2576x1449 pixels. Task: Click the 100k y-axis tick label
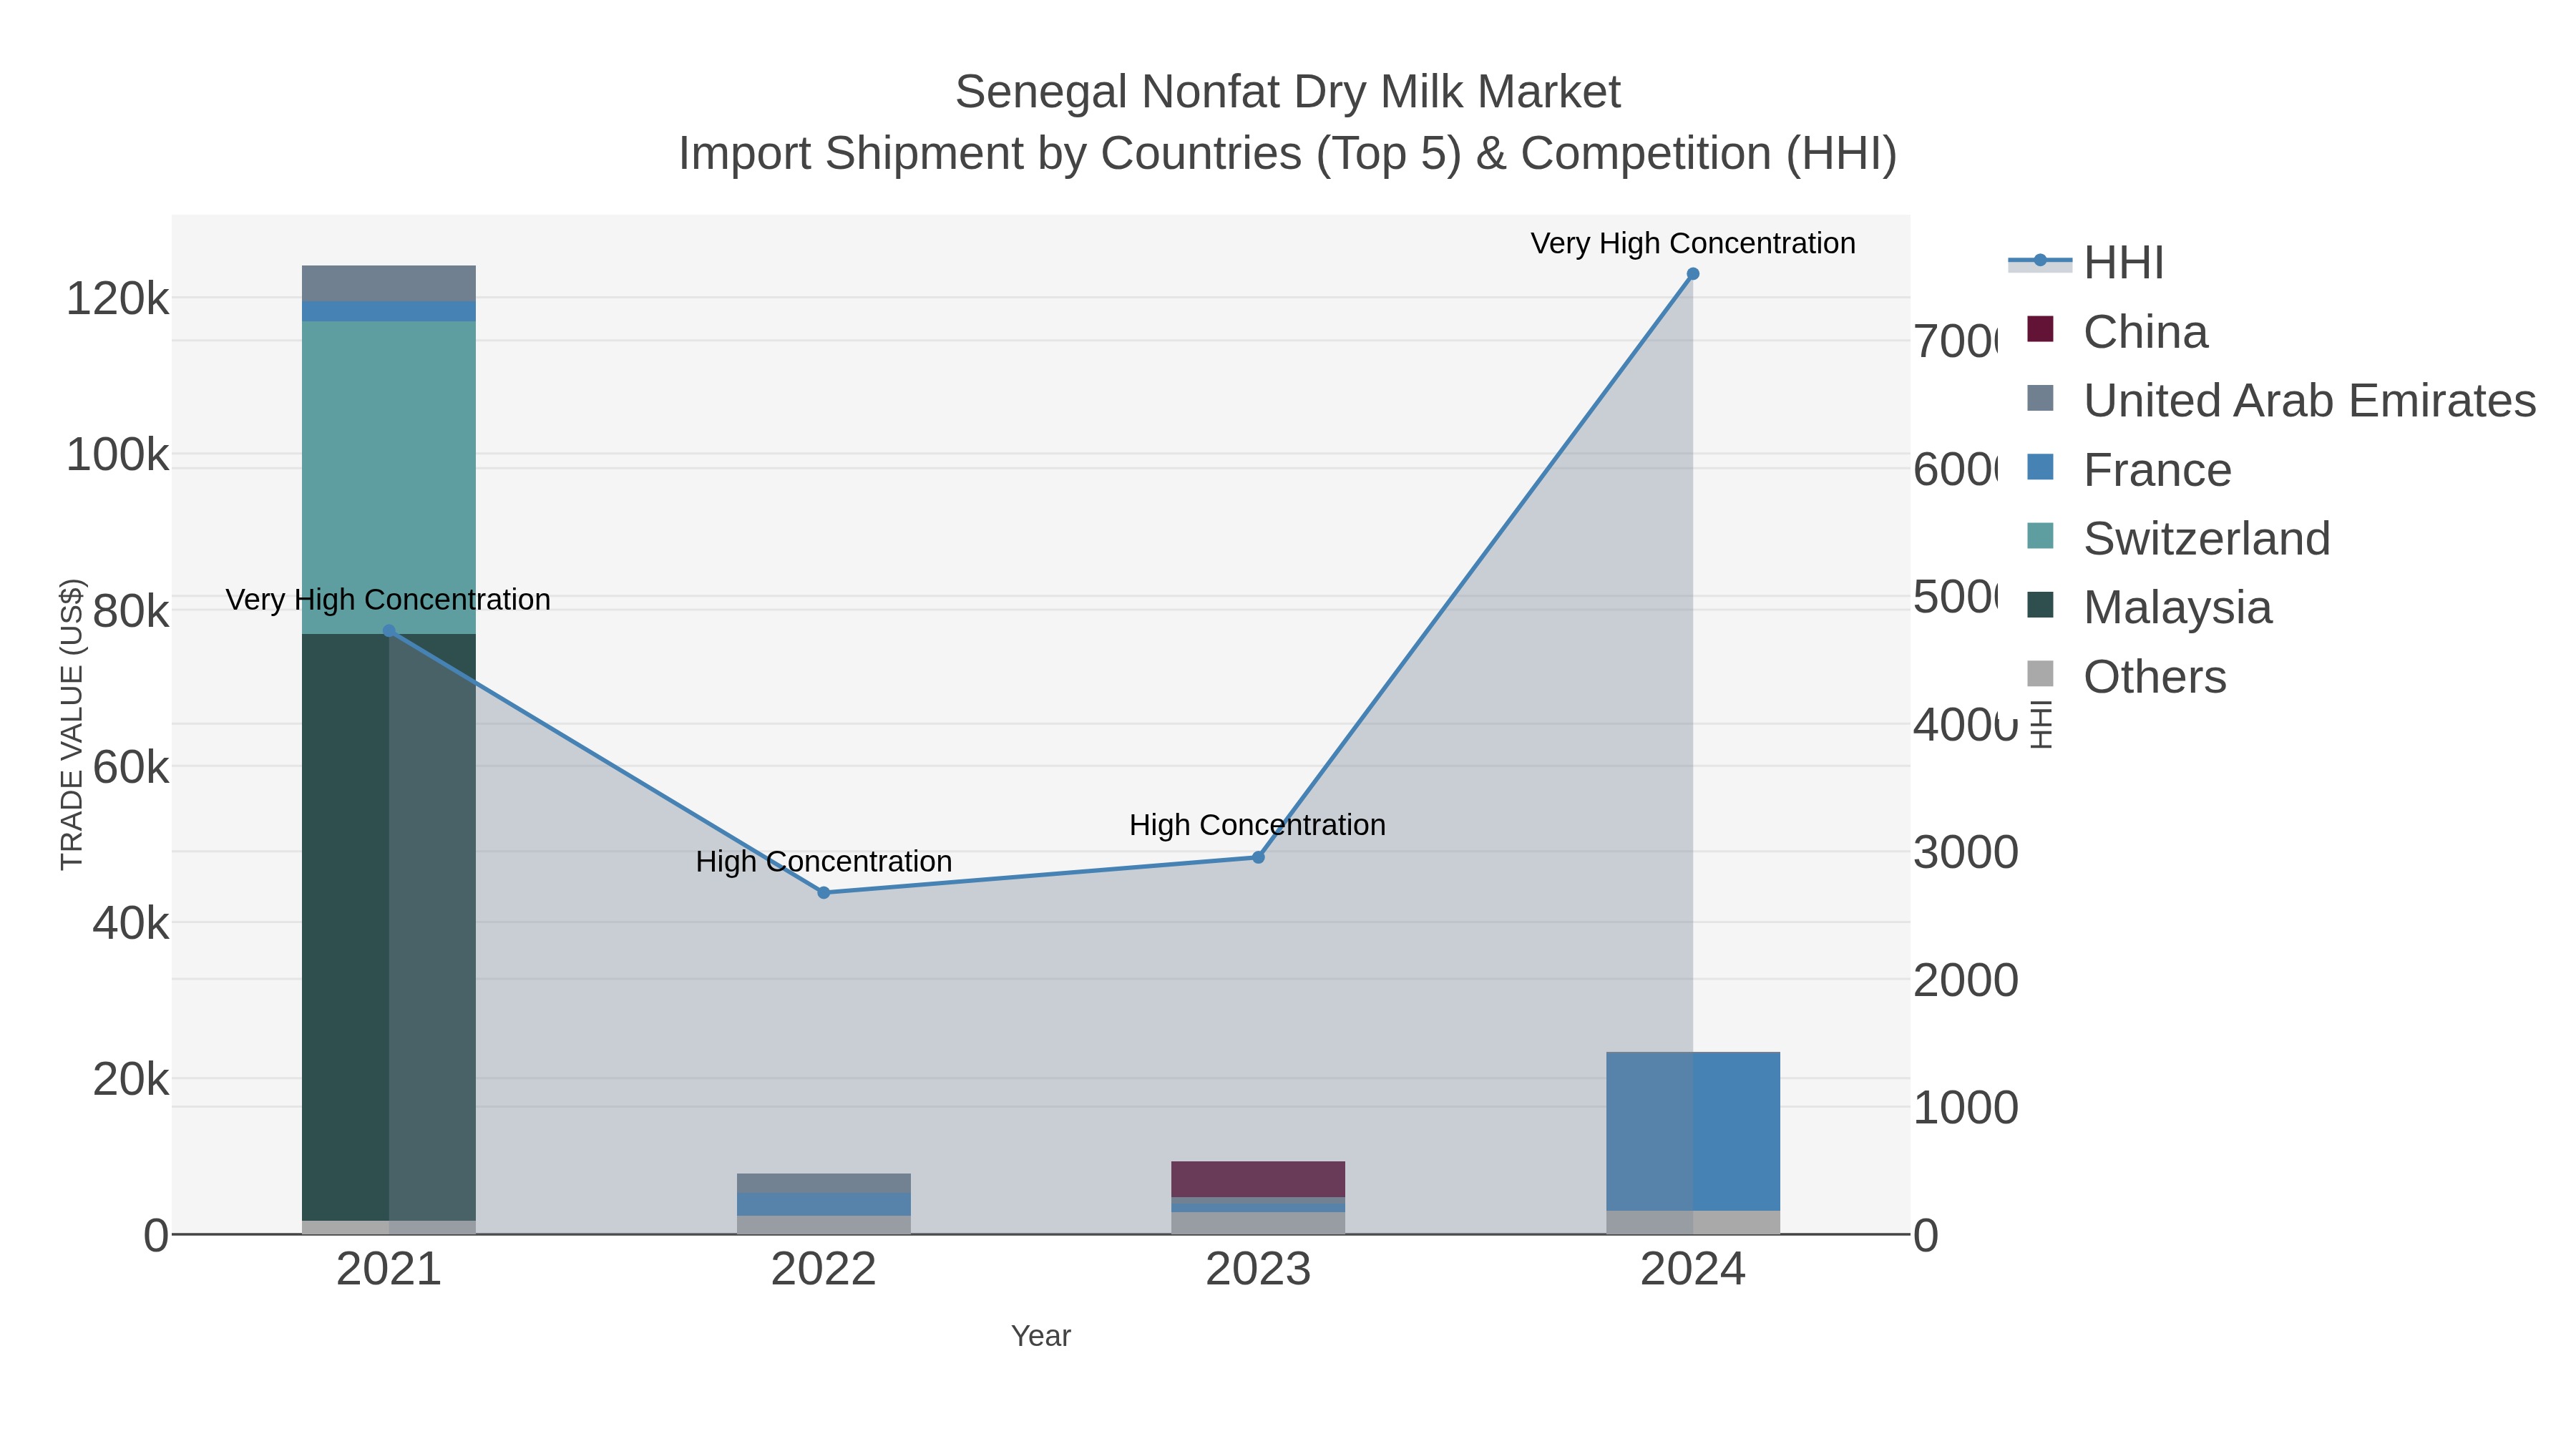[118, 455]
